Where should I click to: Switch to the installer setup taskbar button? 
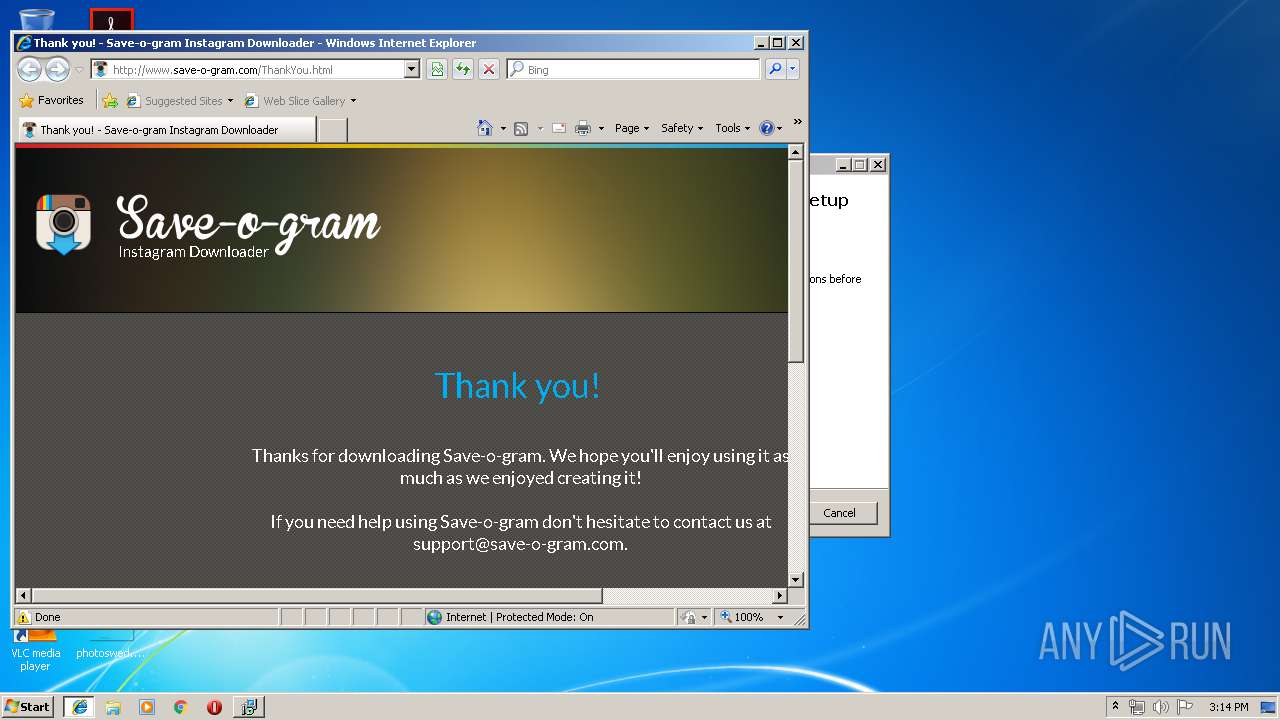coord(249,707)
